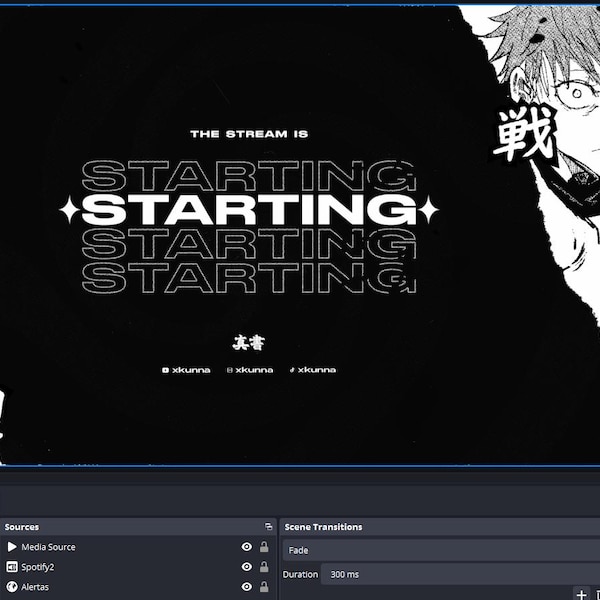Lock the Media Source
The width and height of the screenshot is (600, 600).
(x=264, y=546)
